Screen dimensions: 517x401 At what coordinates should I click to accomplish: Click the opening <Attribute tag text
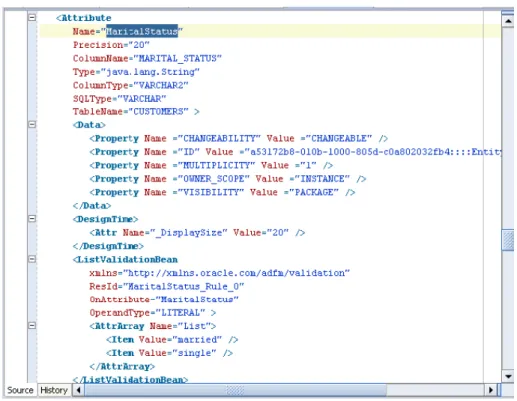pyautogui.click(x=84, y=18)
